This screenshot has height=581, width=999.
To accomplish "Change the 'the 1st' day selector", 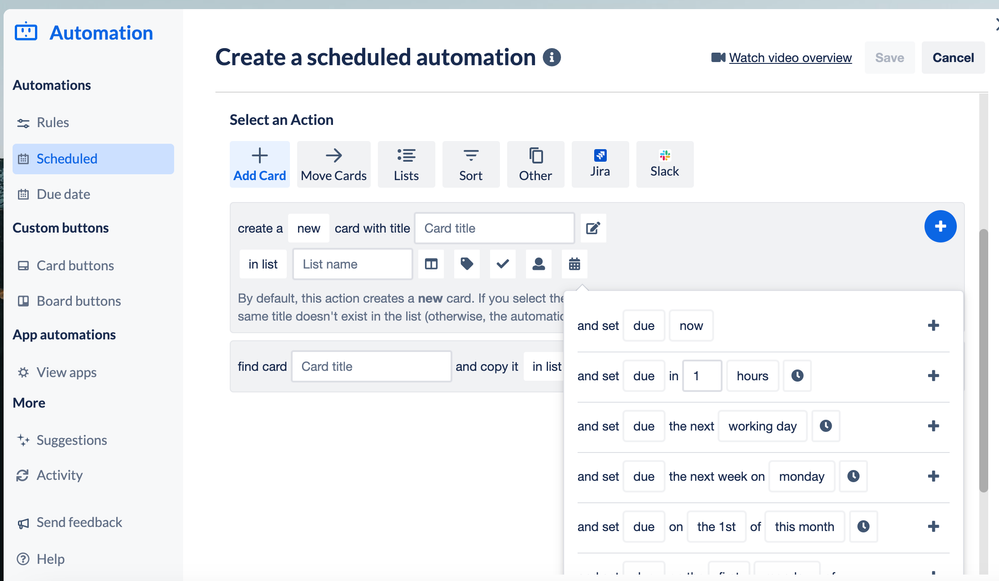I will pos(716,527).
